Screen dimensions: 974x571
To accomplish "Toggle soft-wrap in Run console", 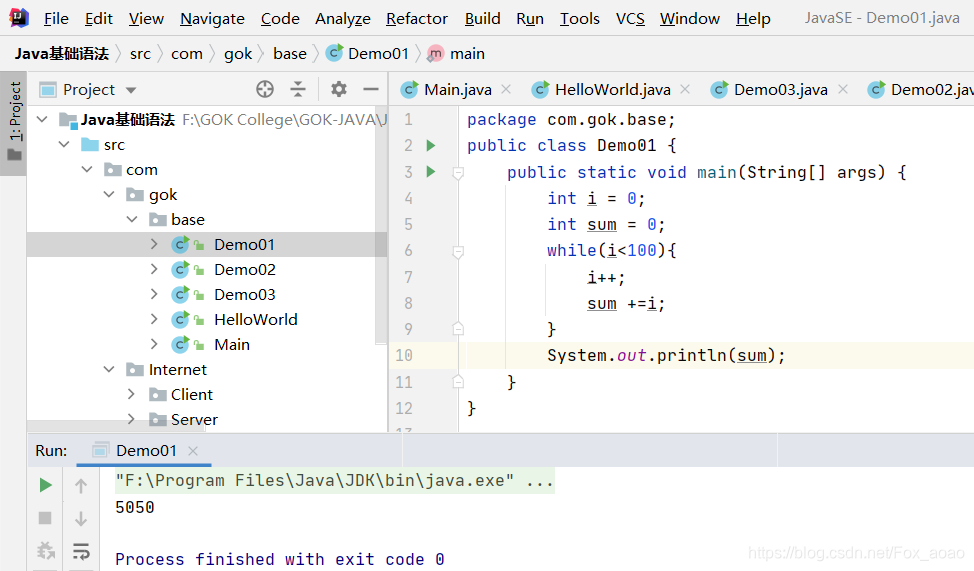I will pyautogui.click(x=81, y=551).
